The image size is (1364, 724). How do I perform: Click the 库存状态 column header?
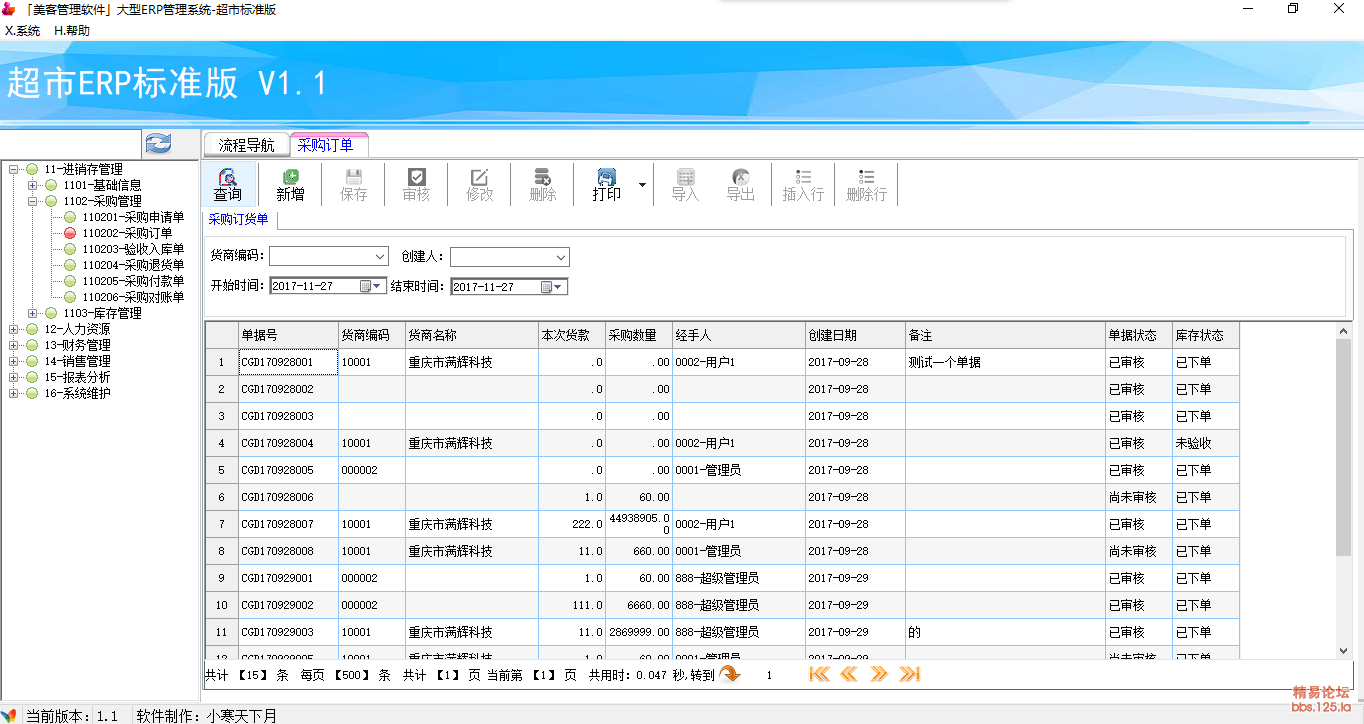(1205, 335)
